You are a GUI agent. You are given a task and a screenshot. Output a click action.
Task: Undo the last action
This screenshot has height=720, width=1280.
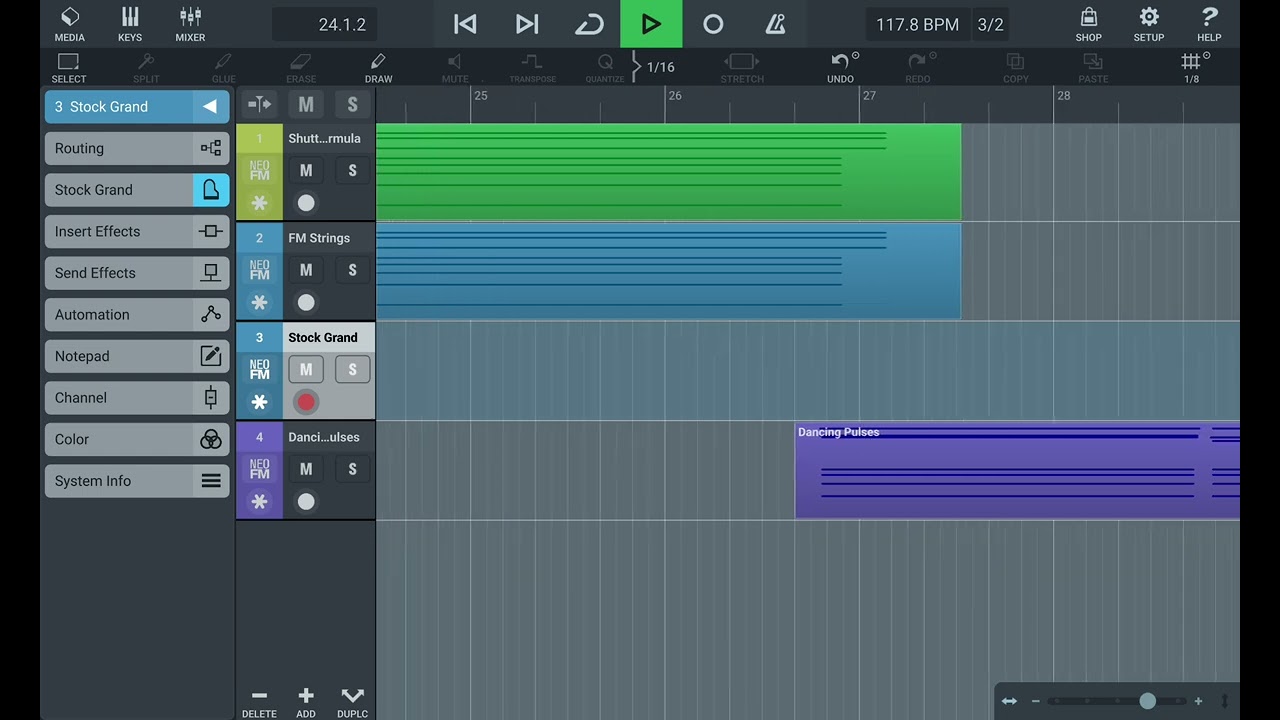pos(840,68)
